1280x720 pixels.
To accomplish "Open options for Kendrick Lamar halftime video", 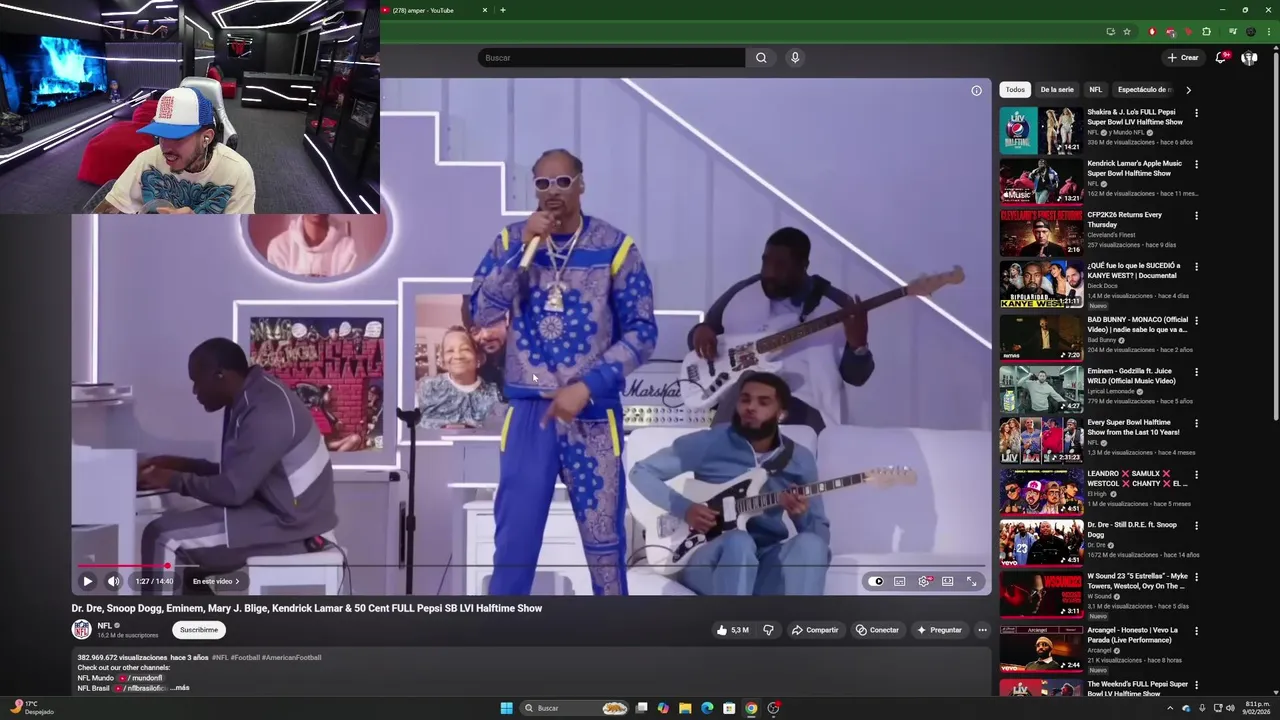I will (x=1196, y=164).
